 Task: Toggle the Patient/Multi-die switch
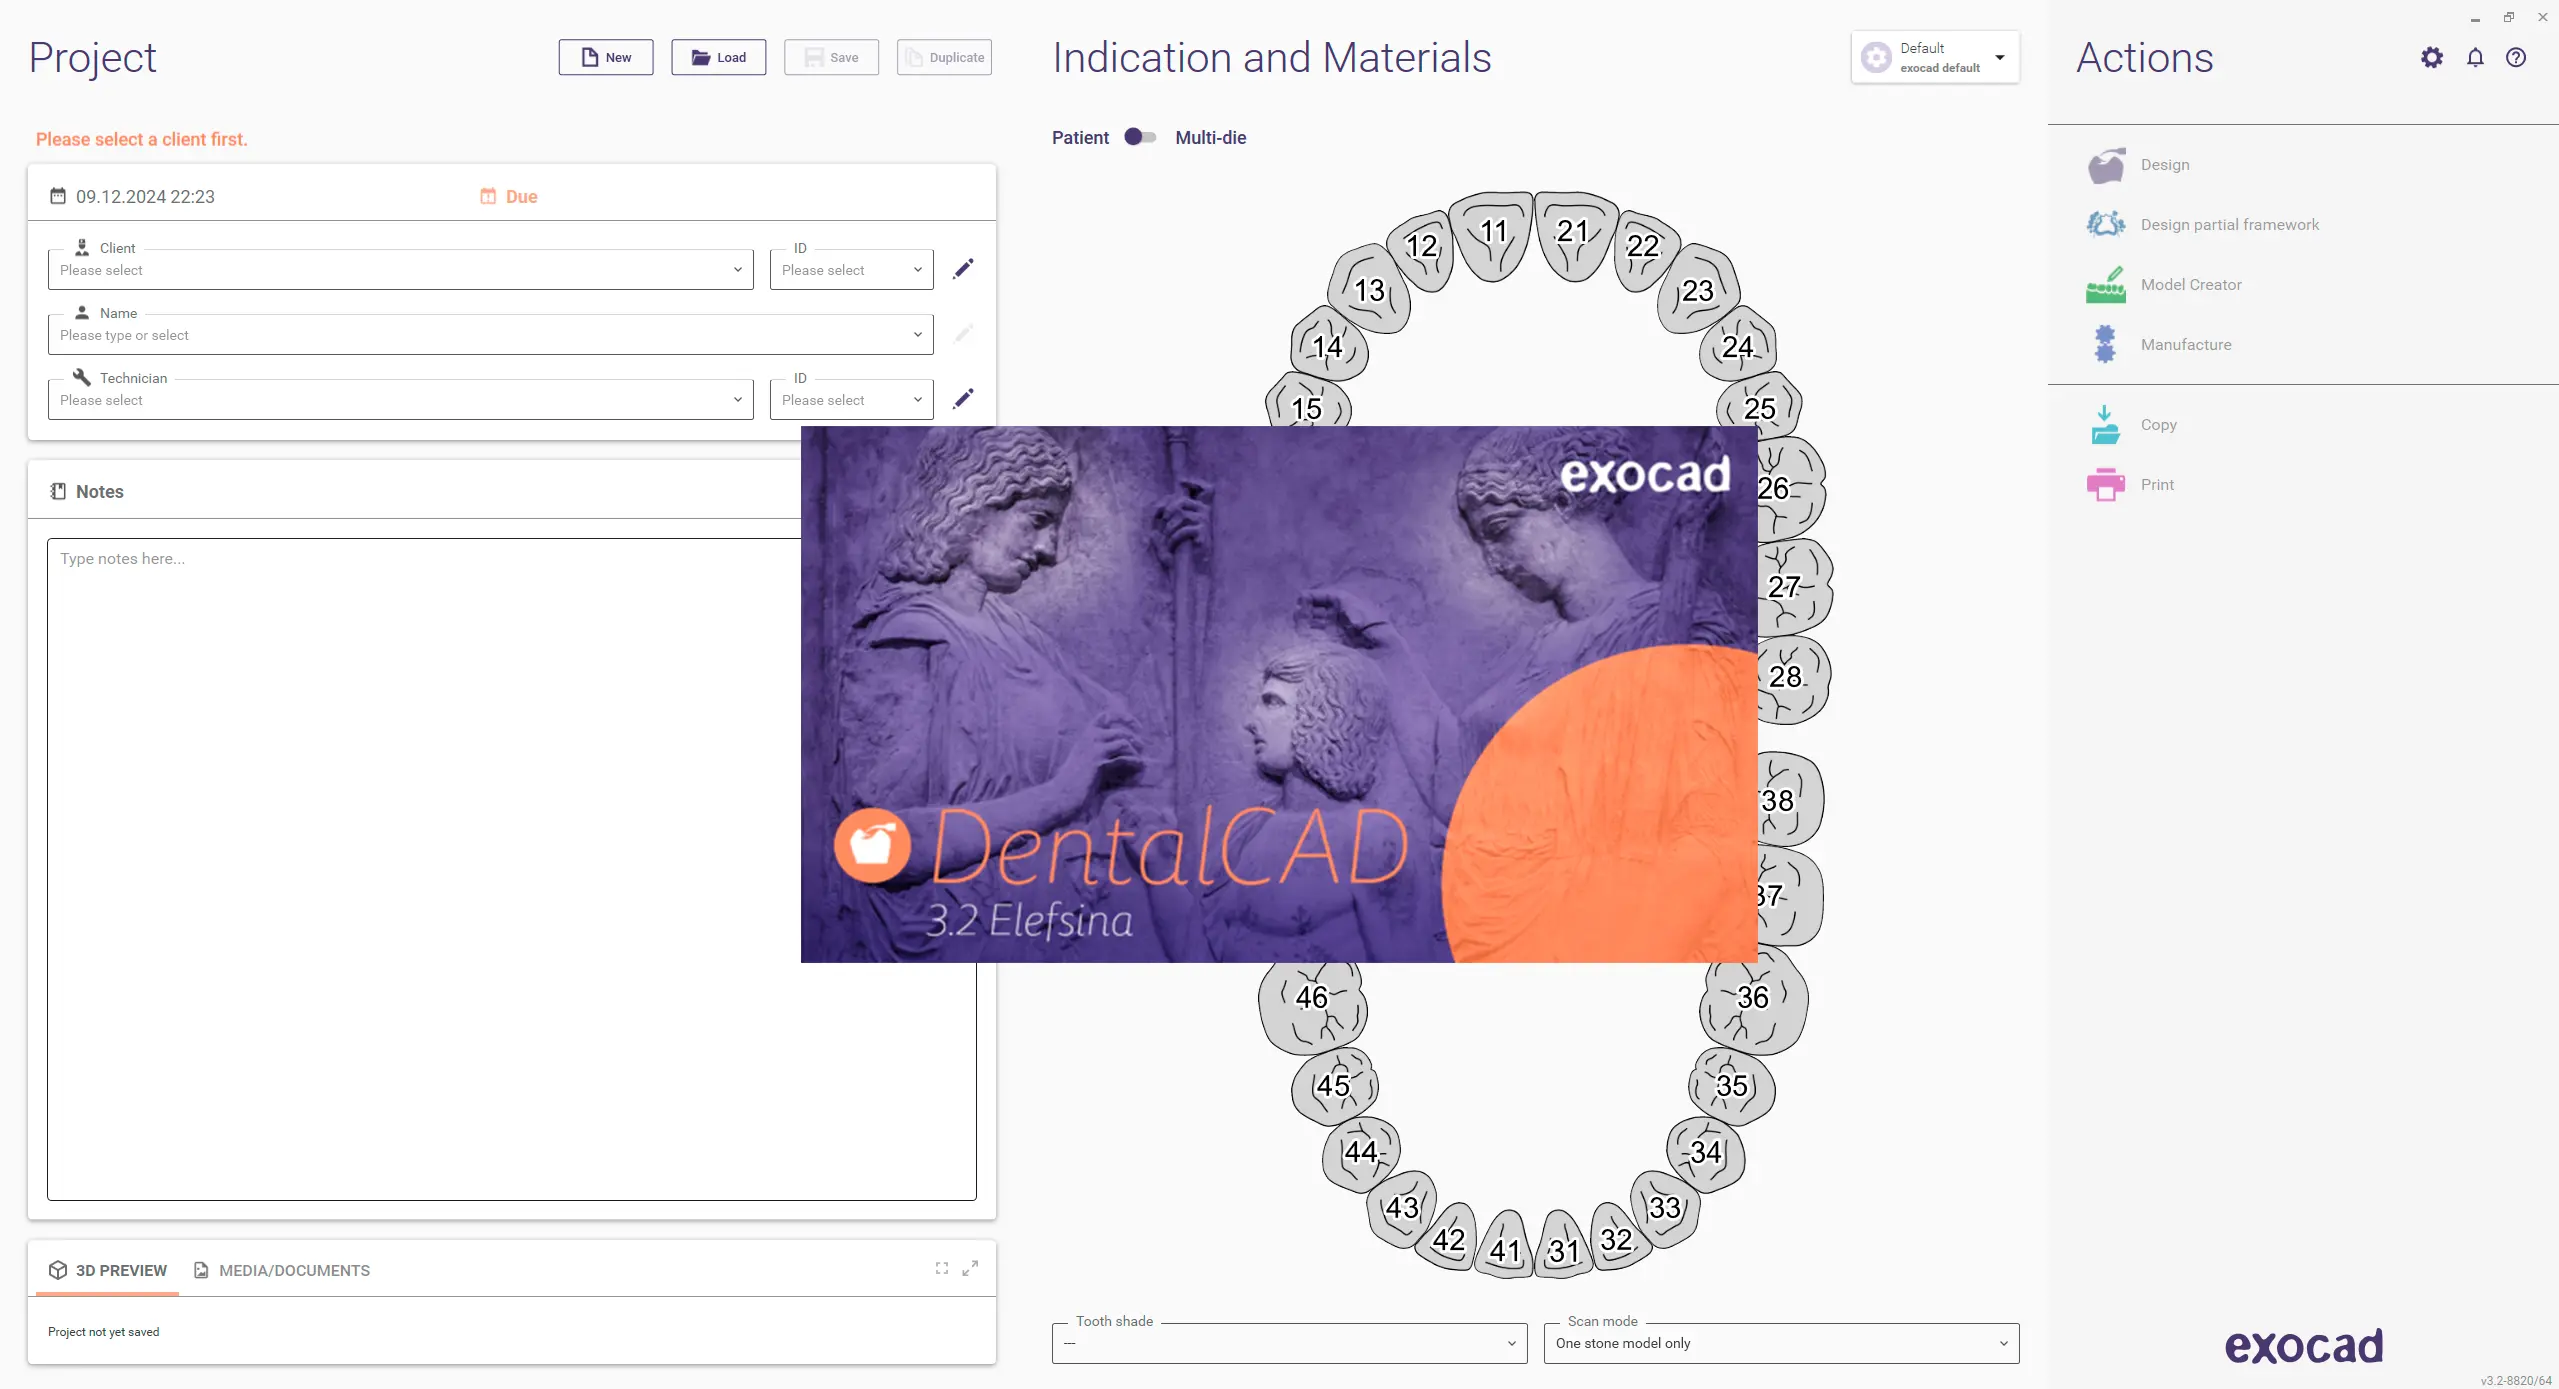pyautogui.click(x=1140, y=137)
